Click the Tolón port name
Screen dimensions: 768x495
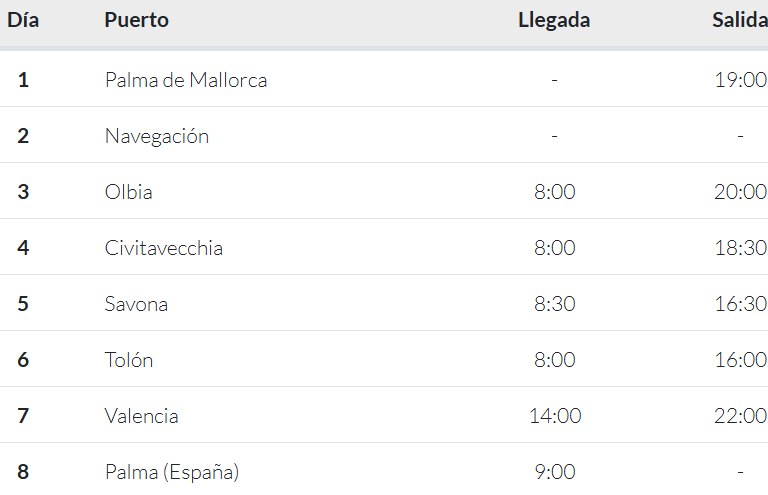pyautogui.click(x=129, y=360)
